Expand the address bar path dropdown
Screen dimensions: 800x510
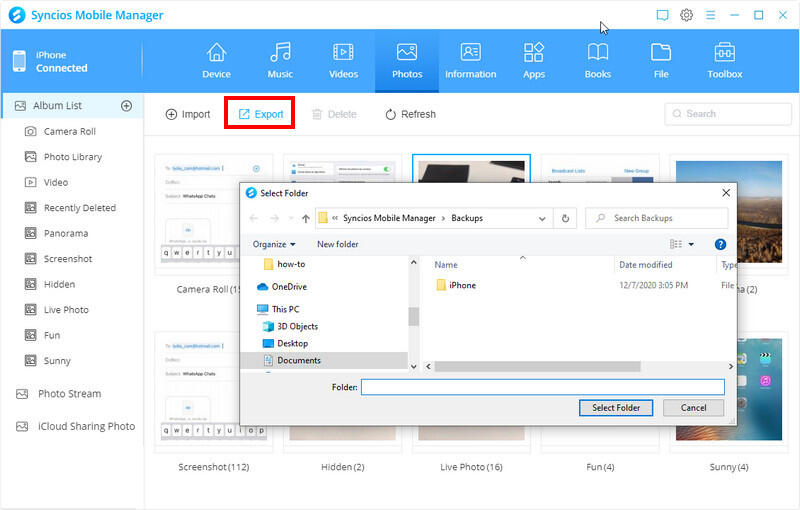[x=542, y=218]
